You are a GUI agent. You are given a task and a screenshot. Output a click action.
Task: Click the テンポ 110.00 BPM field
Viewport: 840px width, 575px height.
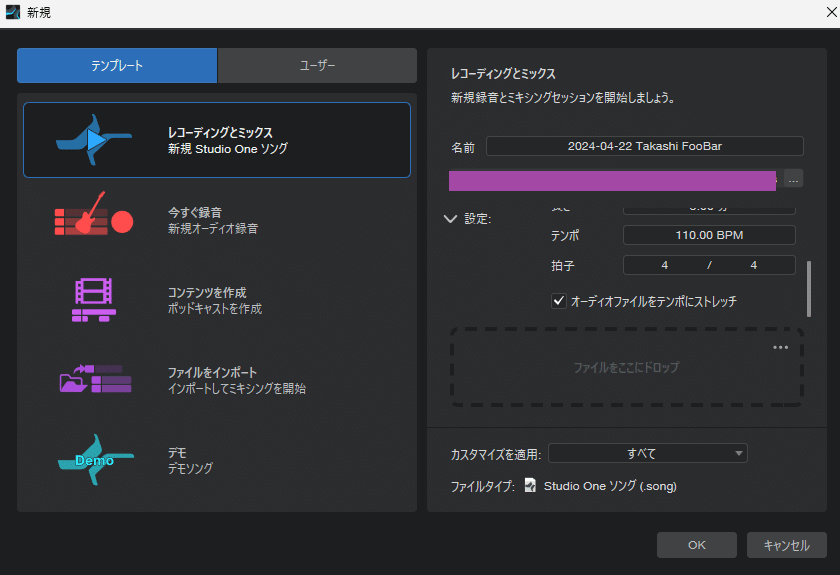click(x=709, y=235)
